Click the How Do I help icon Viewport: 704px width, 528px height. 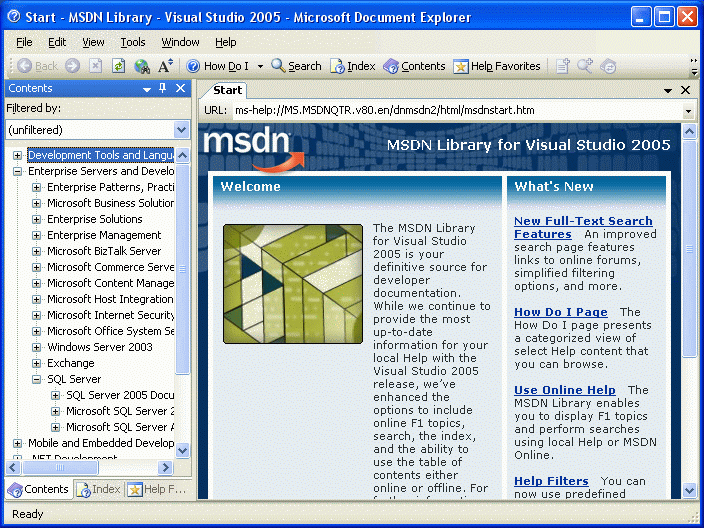click(193, 66)
